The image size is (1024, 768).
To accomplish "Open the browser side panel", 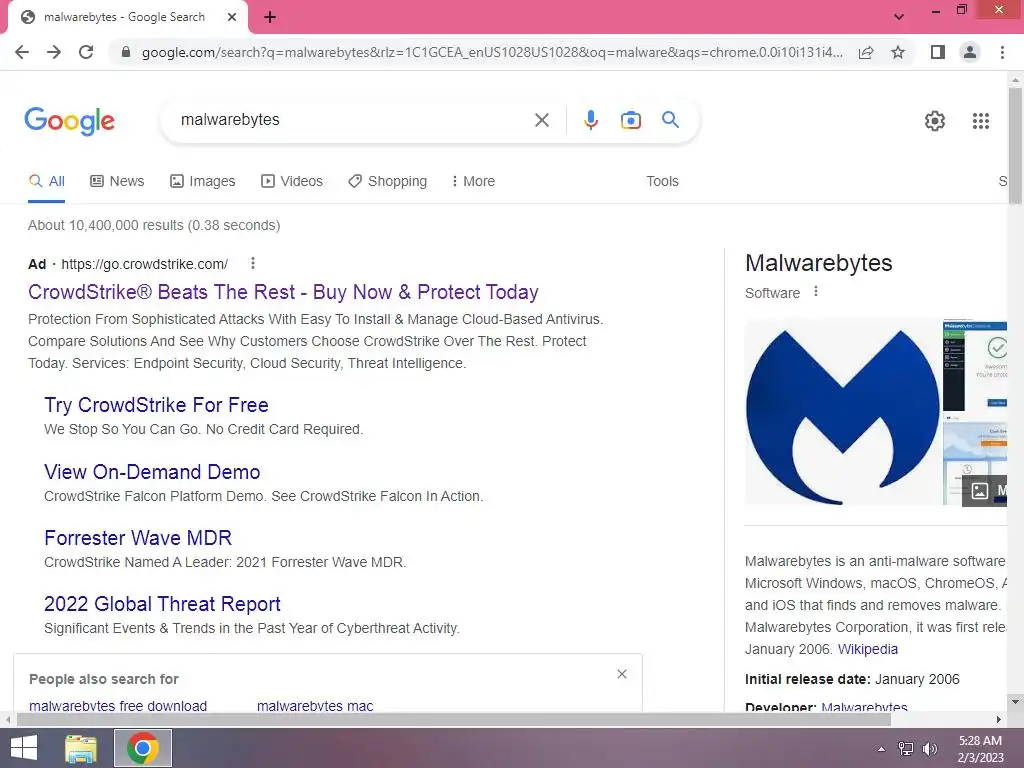I will [938, 52].
